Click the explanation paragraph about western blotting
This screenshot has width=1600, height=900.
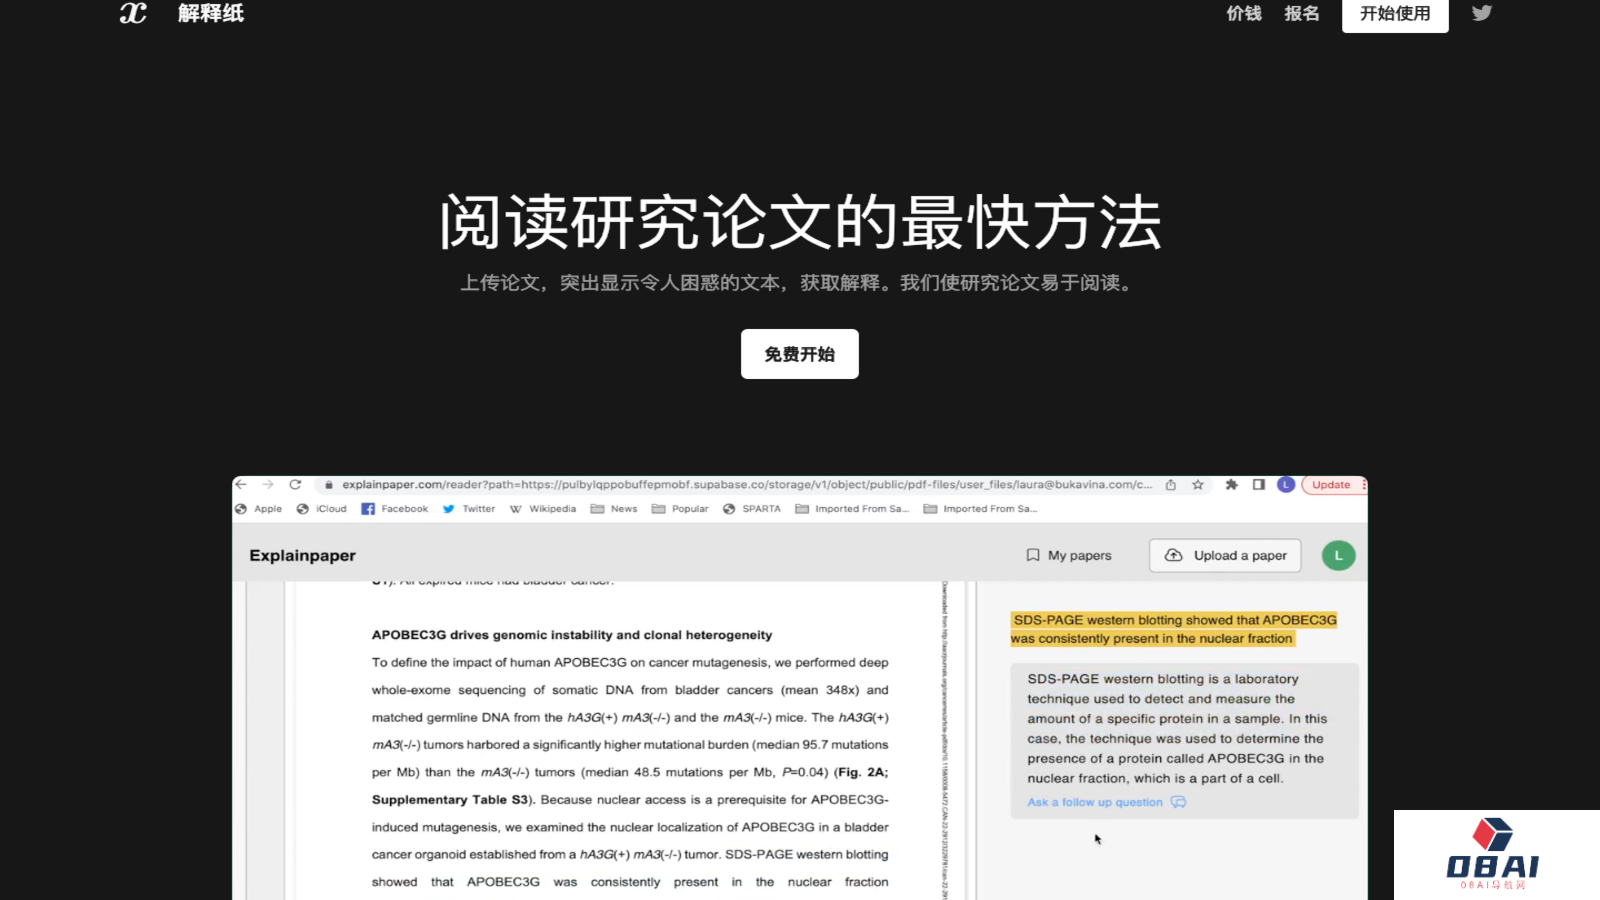coord(1177,728)
